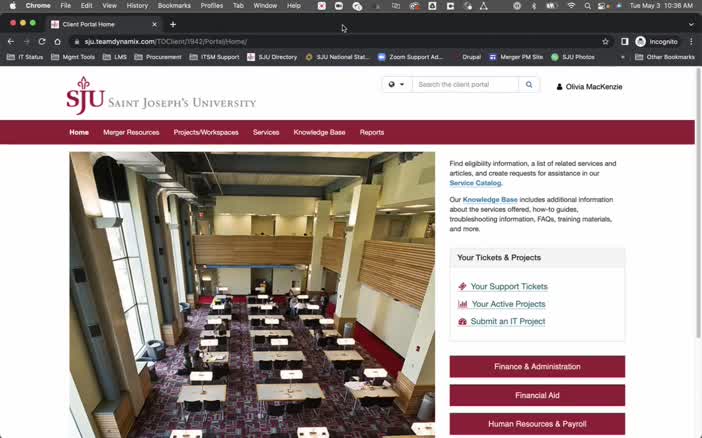The width and height of the screenshot is (702, 438).
Task: Follow the Service Catalog link
Action: click(x=475, y=183)
